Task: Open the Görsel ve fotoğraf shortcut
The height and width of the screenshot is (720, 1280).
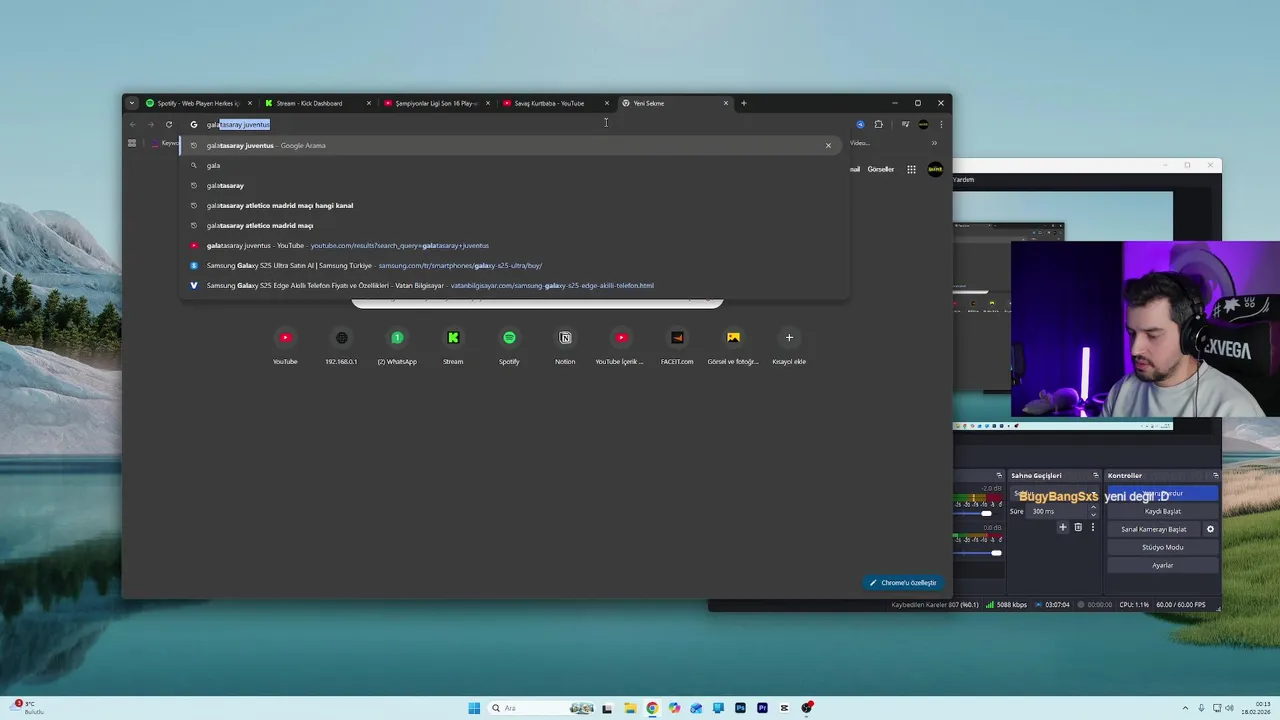Action: [x=733, y=346]
